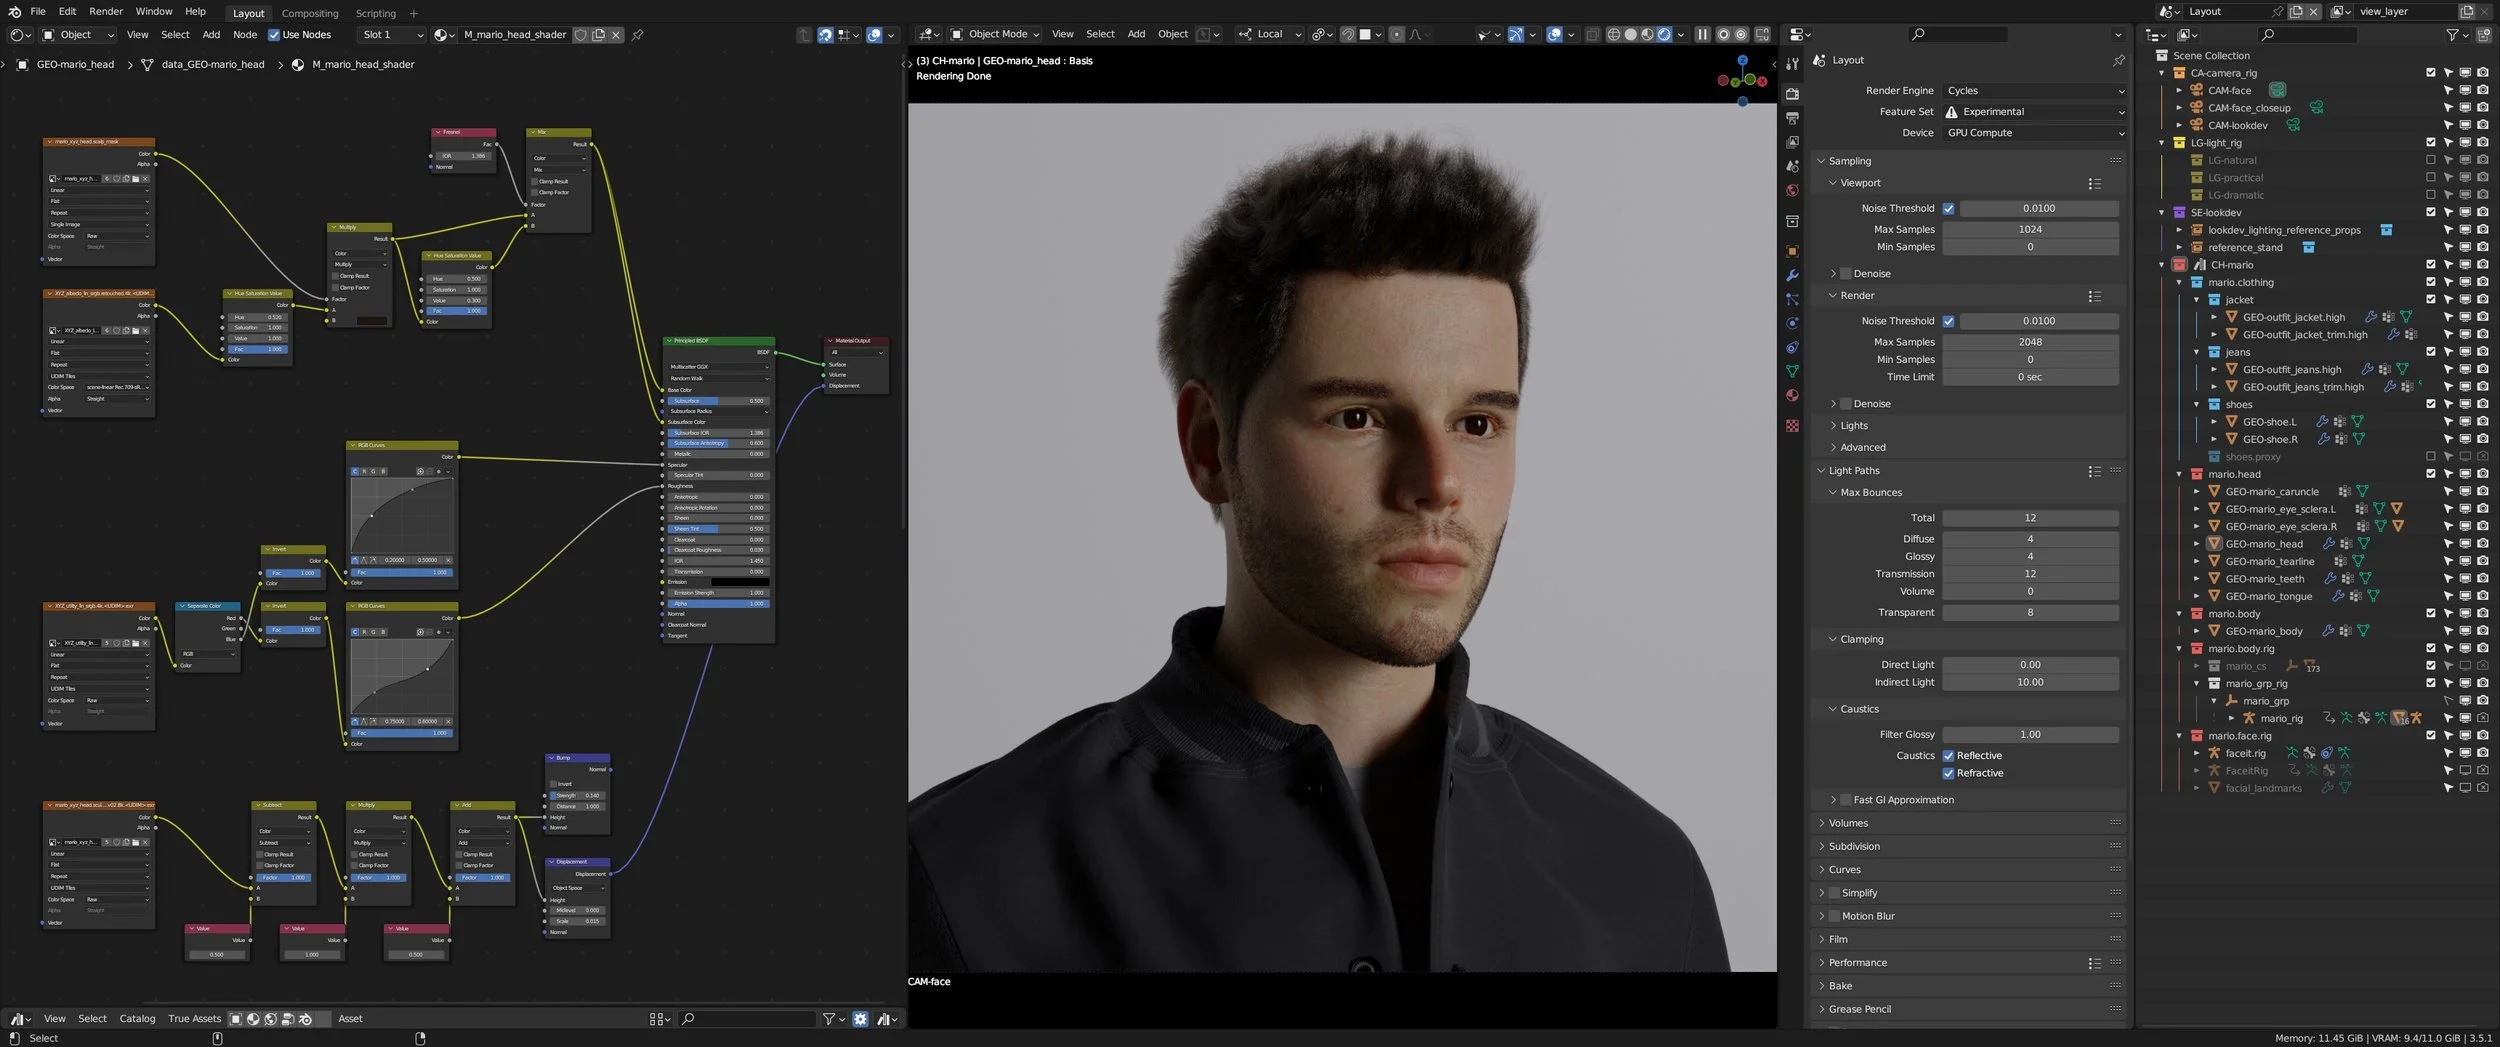2500x1047 pixels.
Task: Toggle Viewport Noise Threshold checkbox
Action: point(1948,208)
